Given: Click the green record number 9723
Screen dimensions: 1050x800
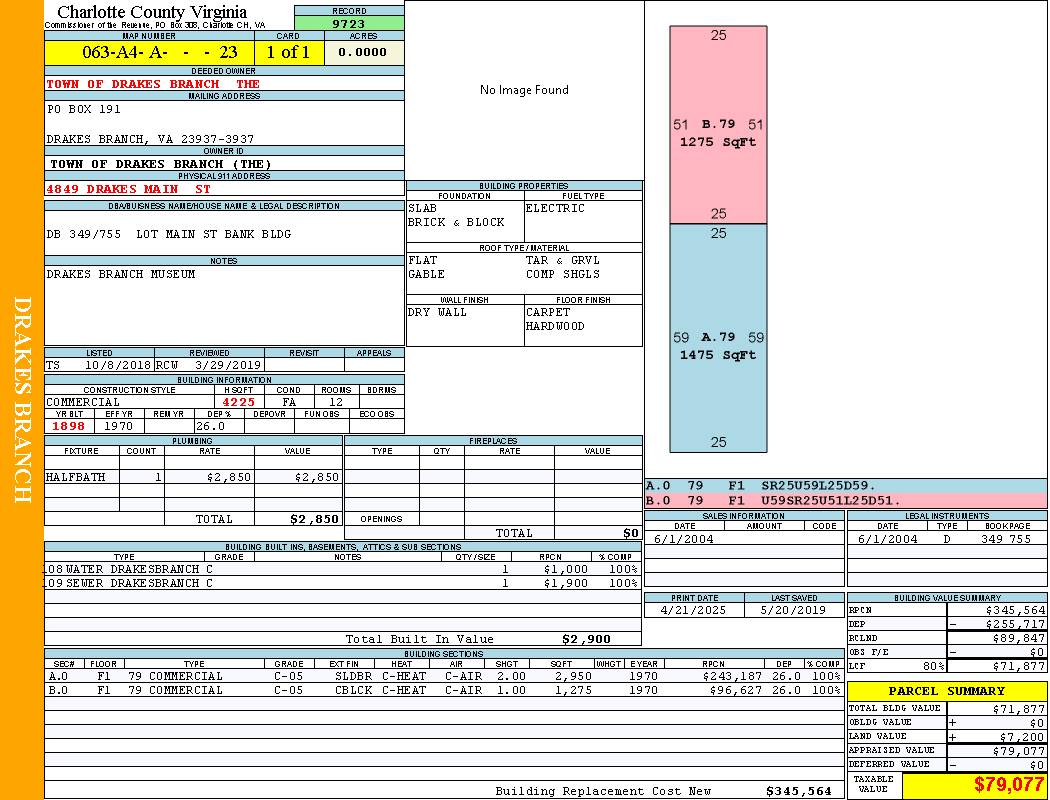Looking at the screenshot, I should 349,24.
